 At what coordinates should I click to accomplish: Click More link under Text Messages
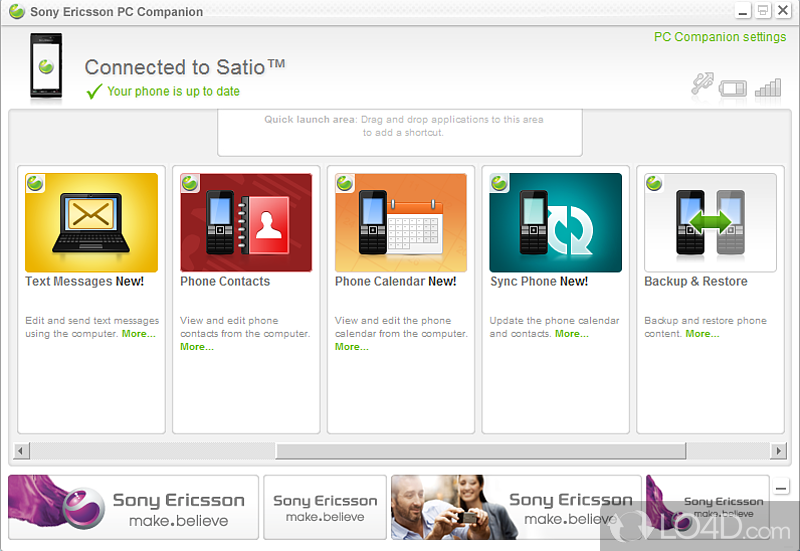pyautogui.click(x=139, y=334)
